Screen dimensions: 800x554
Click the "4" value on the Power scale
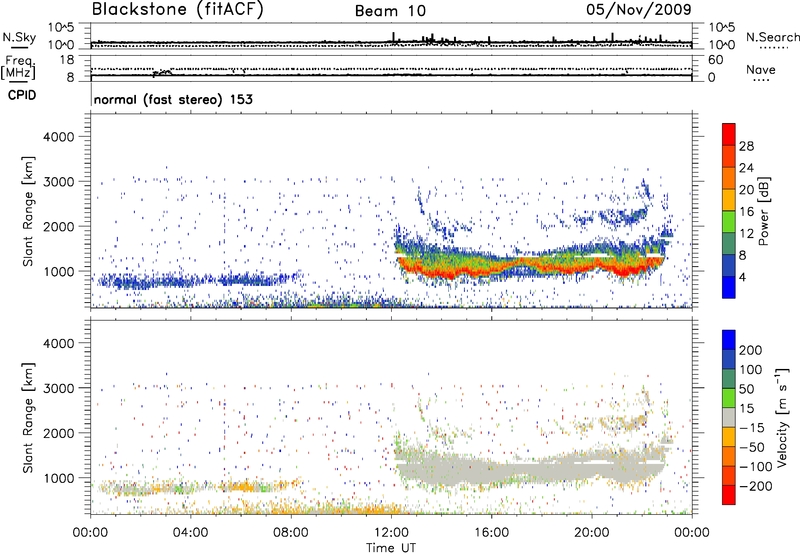pyautogui.click(x=742, y=277)
